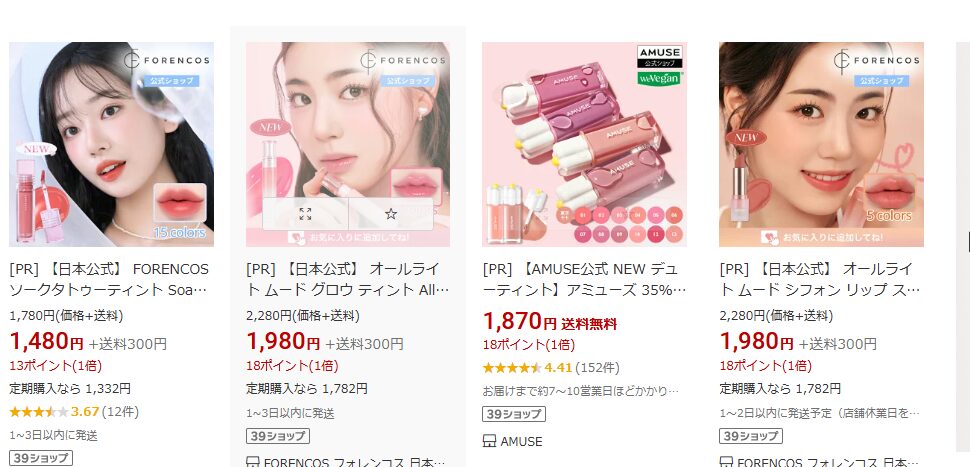970x467 pixels.
Task: Click the 3.67 star rating with 12 reviews
Action: (74, 411)
